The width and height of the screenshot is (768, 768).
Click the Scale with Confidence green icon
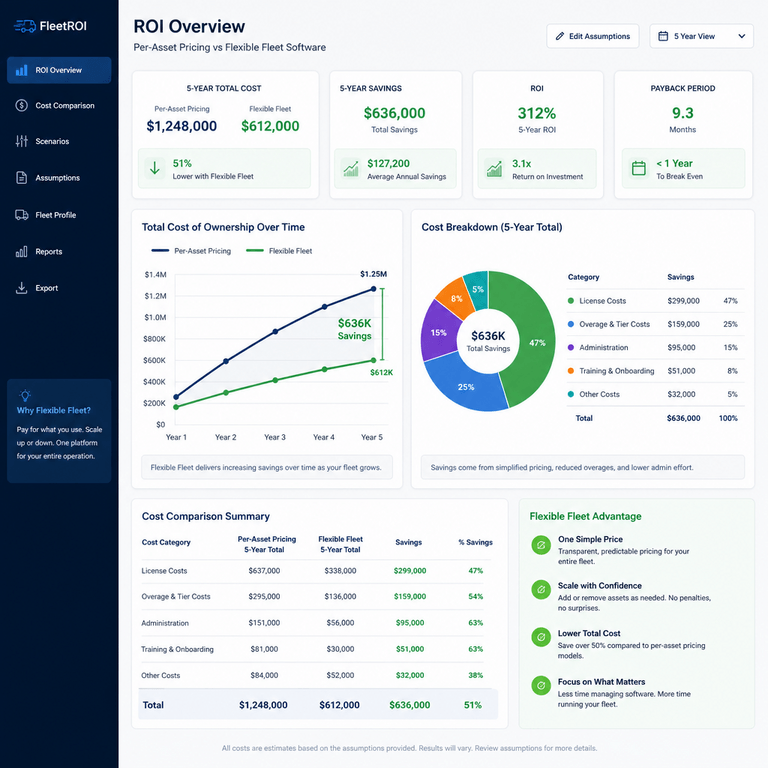click(541, 590)
